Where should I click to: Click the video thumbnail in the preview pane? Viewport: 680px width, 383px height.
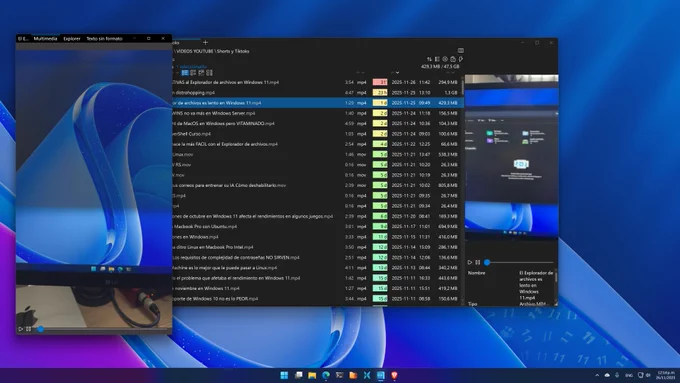coord(511,157)
